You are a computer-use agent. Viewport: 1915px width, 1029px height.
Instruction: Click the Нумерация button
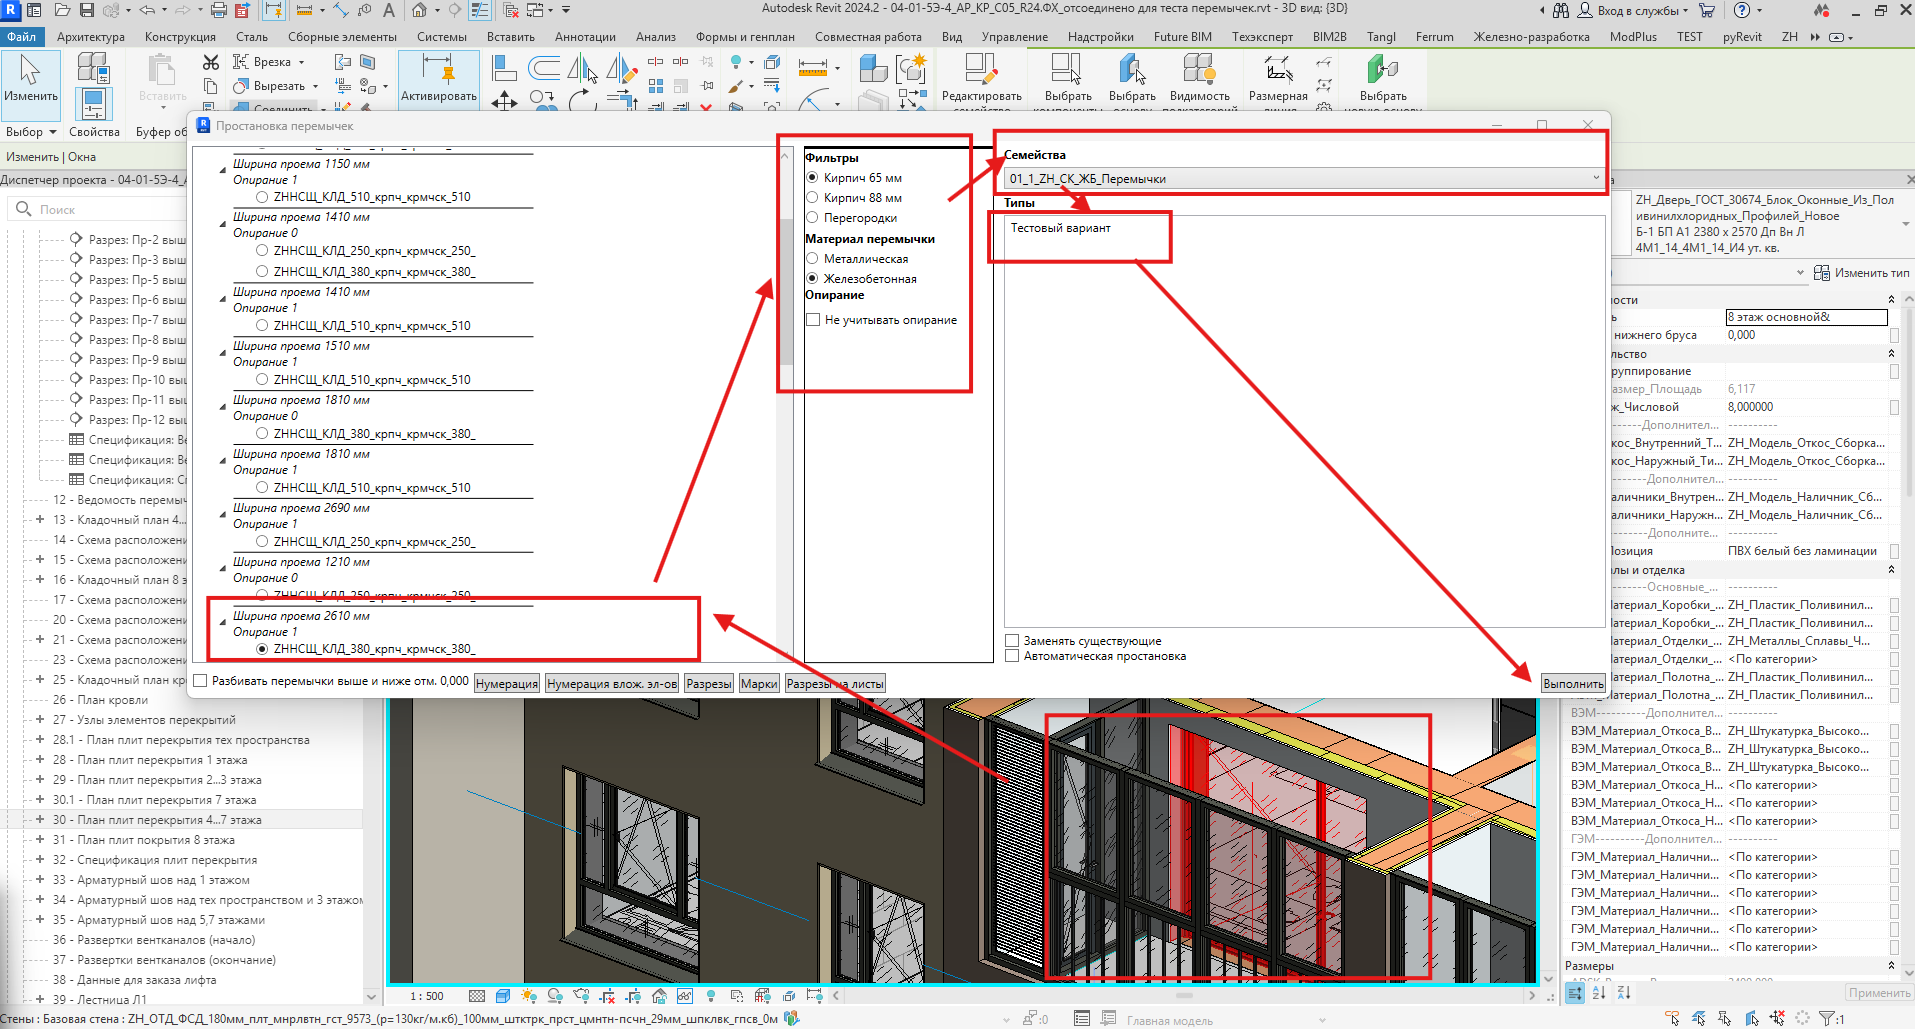pyautogui.click(x=506, y=684)
